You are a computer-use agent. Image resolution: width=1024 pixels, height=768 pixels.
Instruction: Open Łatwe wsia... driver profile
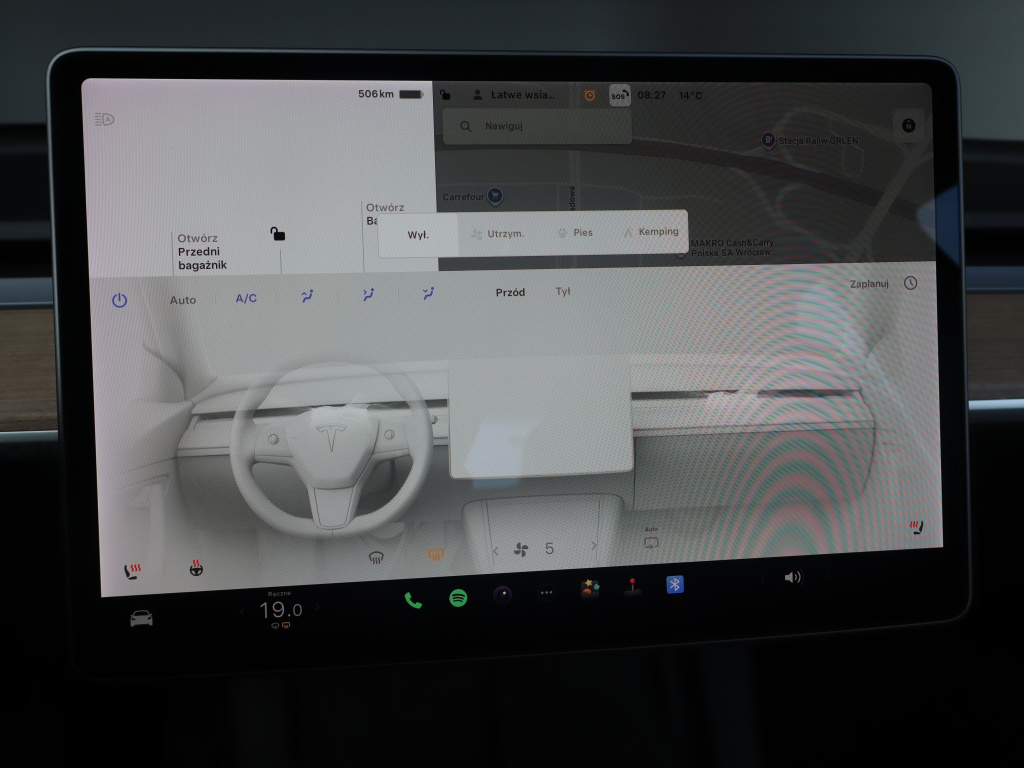[x=514, y=95]
